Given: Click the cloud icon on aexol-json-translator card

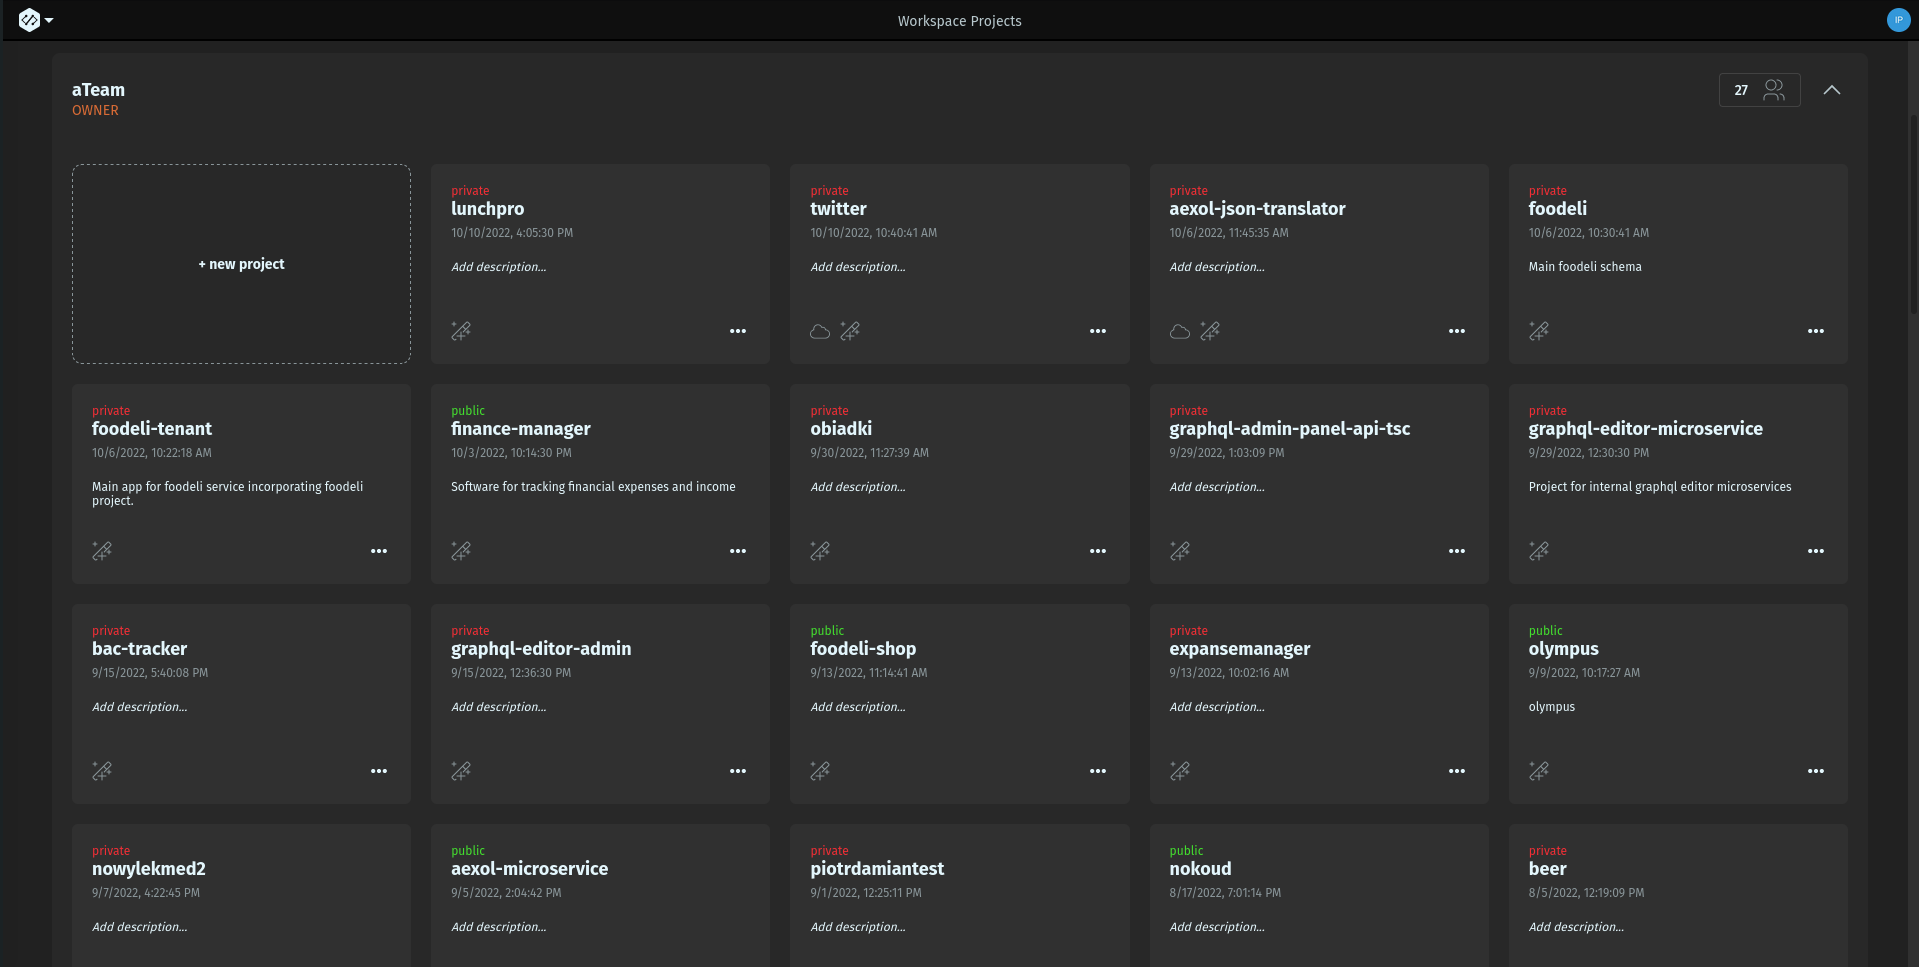Looking at the screenshot, I should pyautogui.click(x=1180, y=331).
